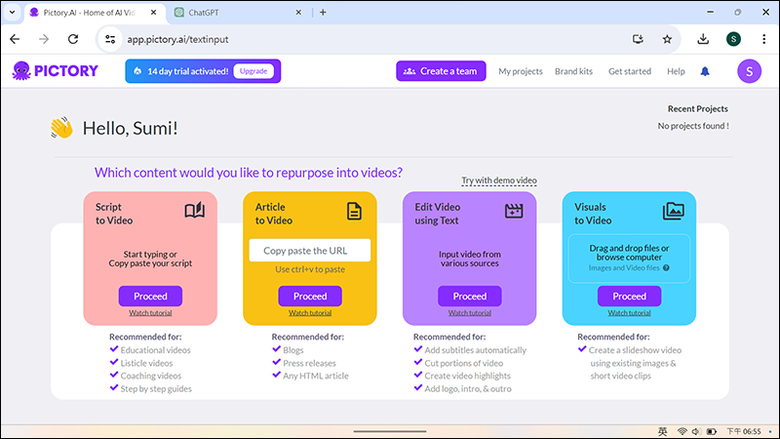Open the site information icon in address bar
The width and height of the screenshot is (780, 439).
coord(110,39)
